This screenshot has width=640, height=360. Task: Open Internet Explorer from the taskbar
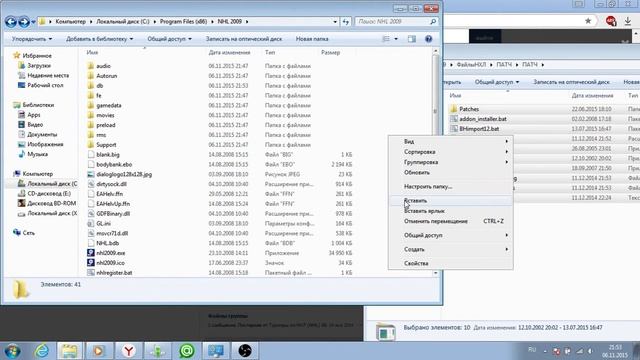pyautogui.click(x=42, y=351)
